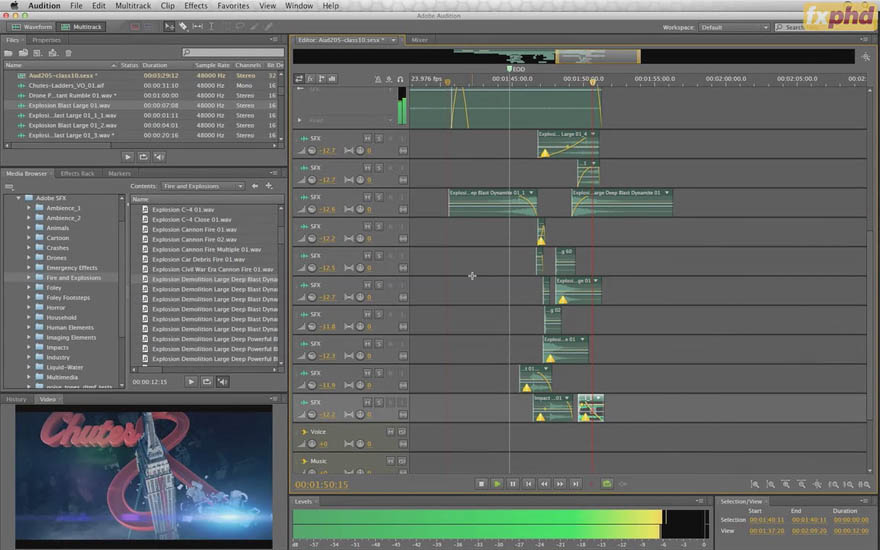Click the Media Browser preview play icon
The height and width of the screenshot is (550, 880).
click(191, 382)
